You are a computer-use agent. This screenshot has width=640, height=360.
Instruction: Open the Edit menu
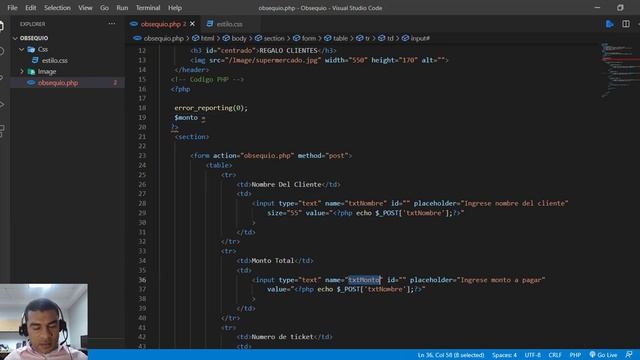pos(31,8)
